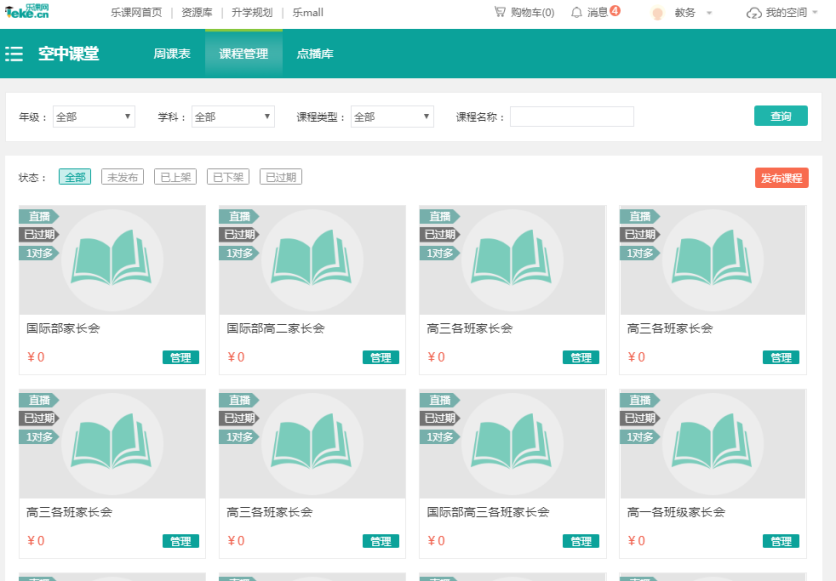Image resolution: width=836 pixels, height=581 pixels.
Task: Click the book icon on 国际部高三各班家长会 card
Action: click(x=511, y=441)
